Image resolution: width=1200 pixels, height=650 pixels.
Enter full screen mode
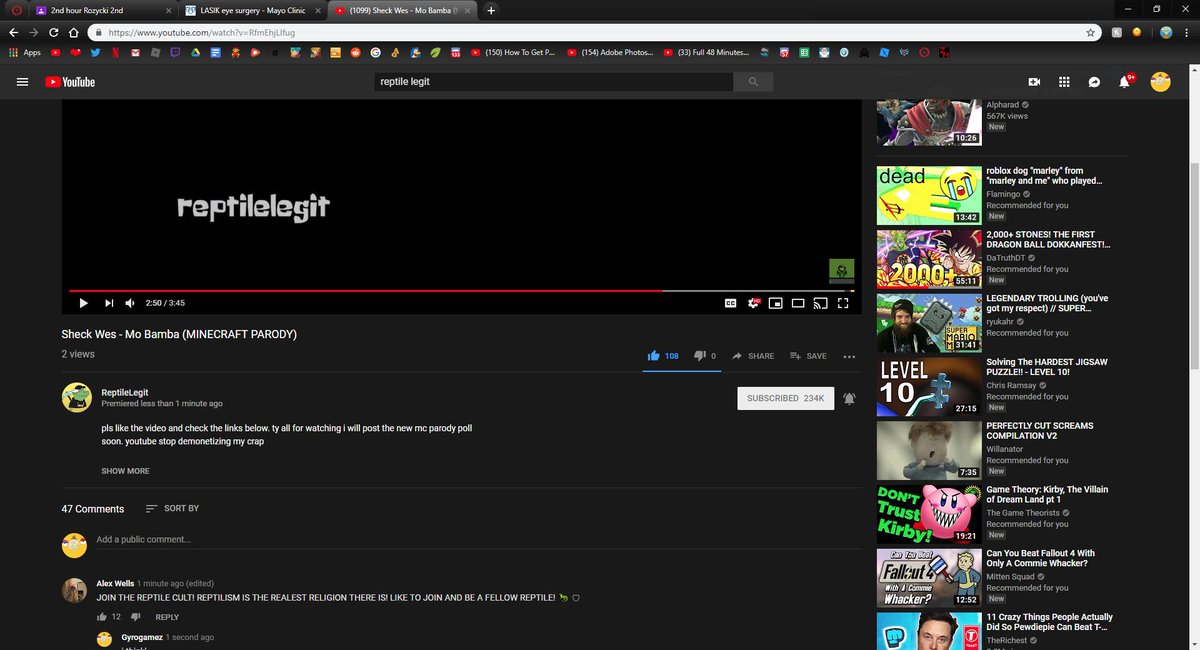coord(843,303)
